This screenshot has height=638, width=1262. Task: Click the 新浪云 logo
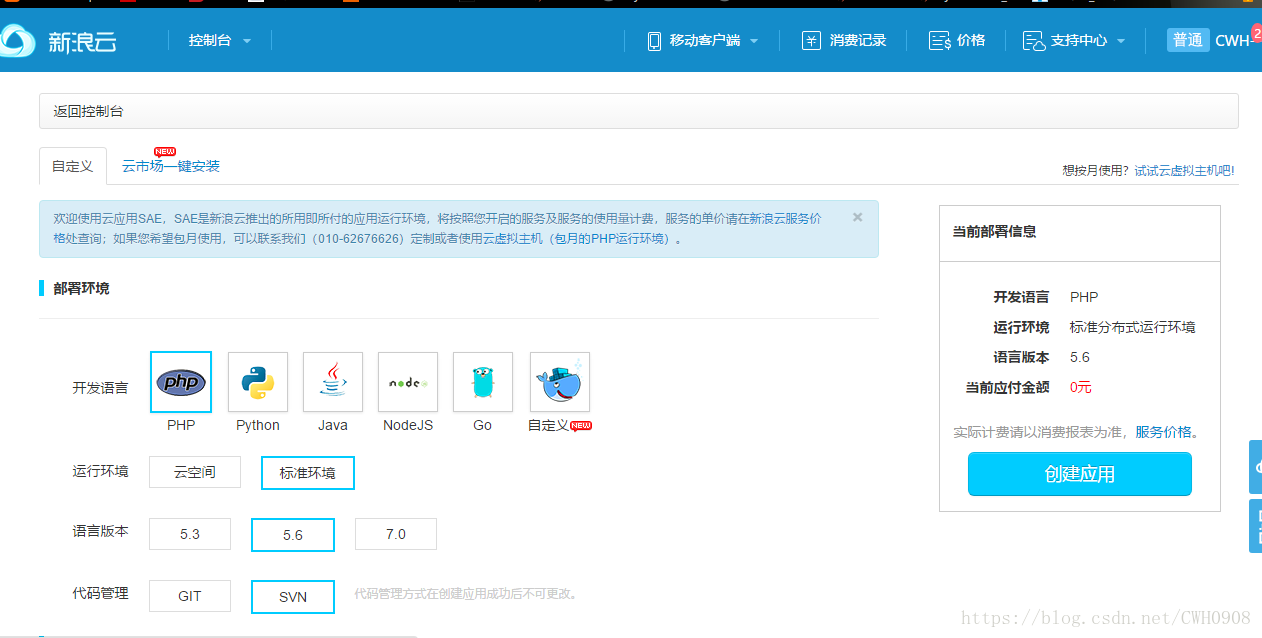pos(59,41)
